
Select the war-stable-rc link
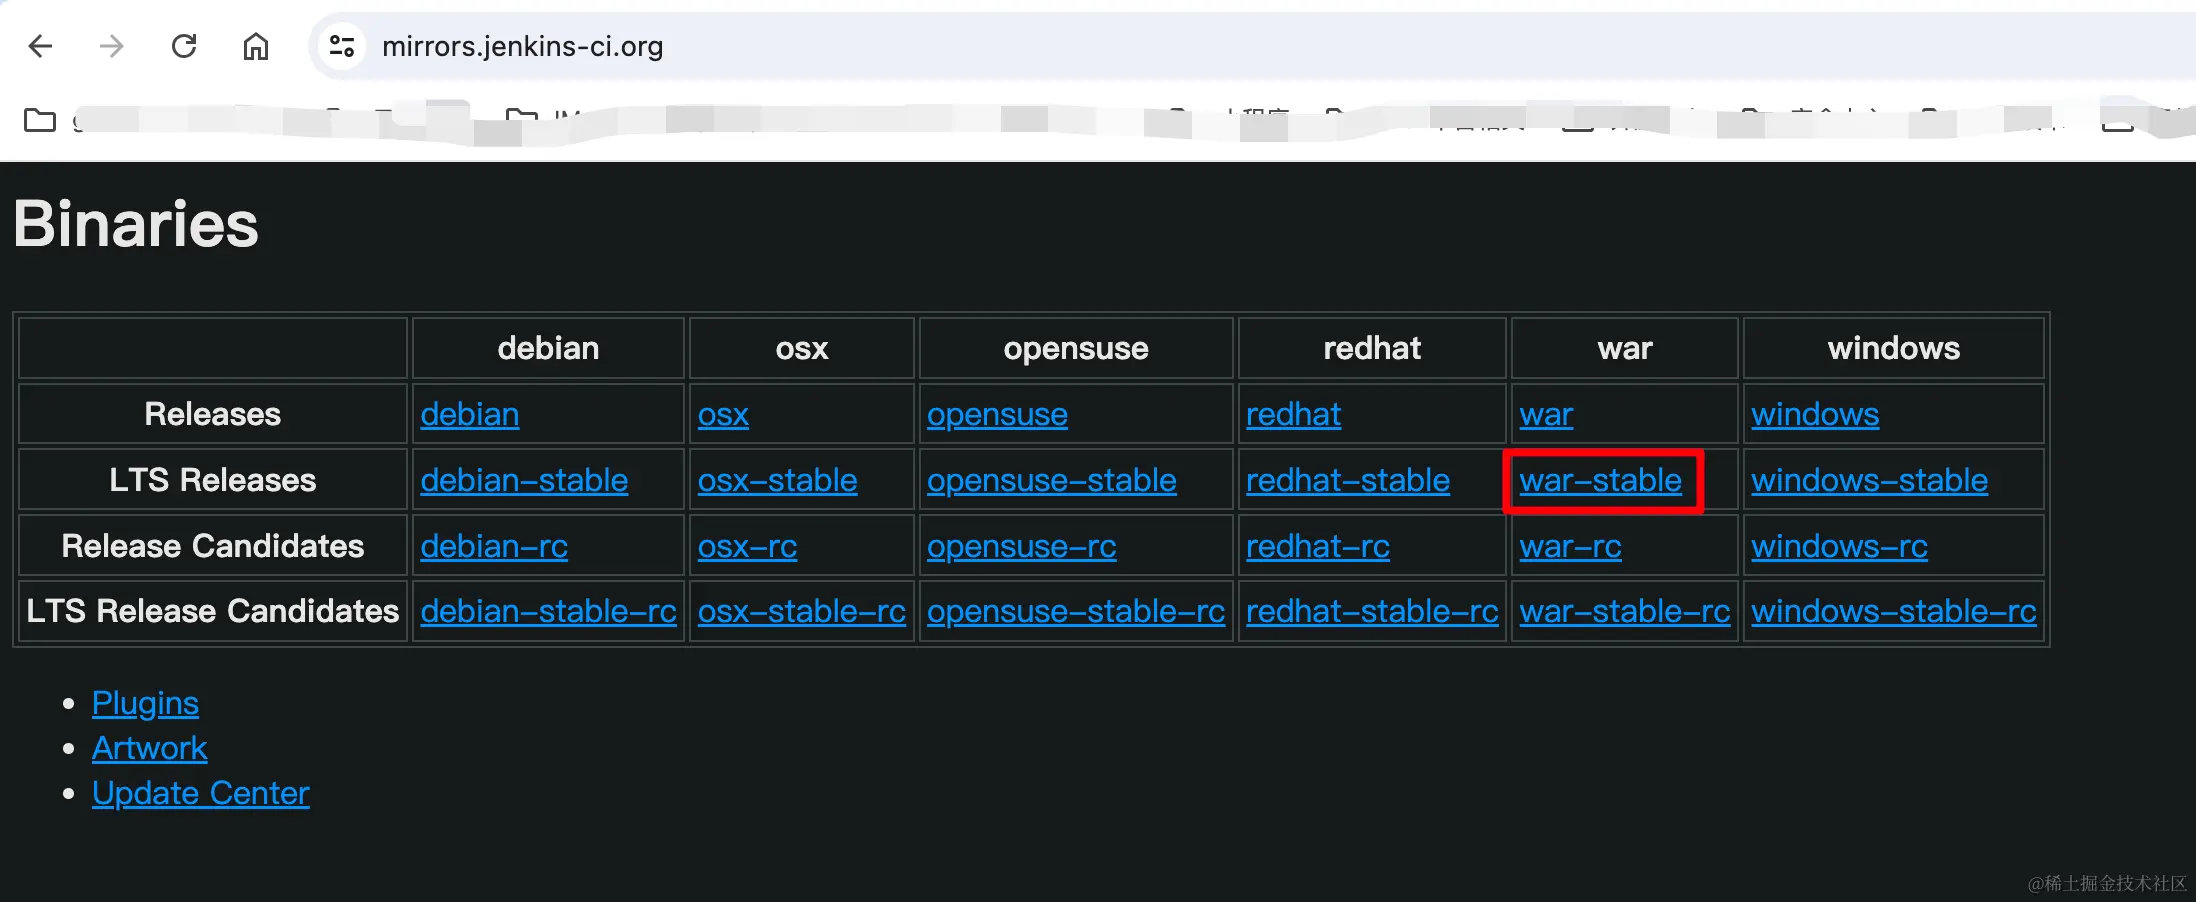1624,611
